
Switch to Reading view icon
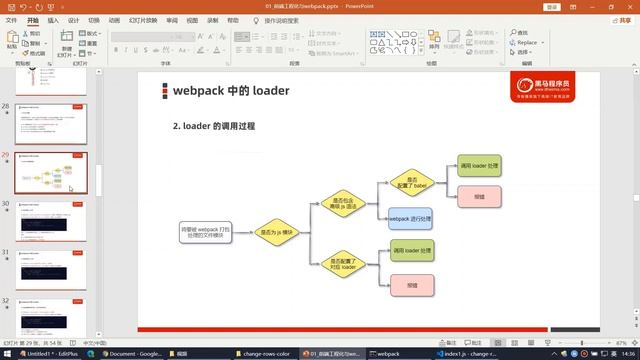(531, 343)
